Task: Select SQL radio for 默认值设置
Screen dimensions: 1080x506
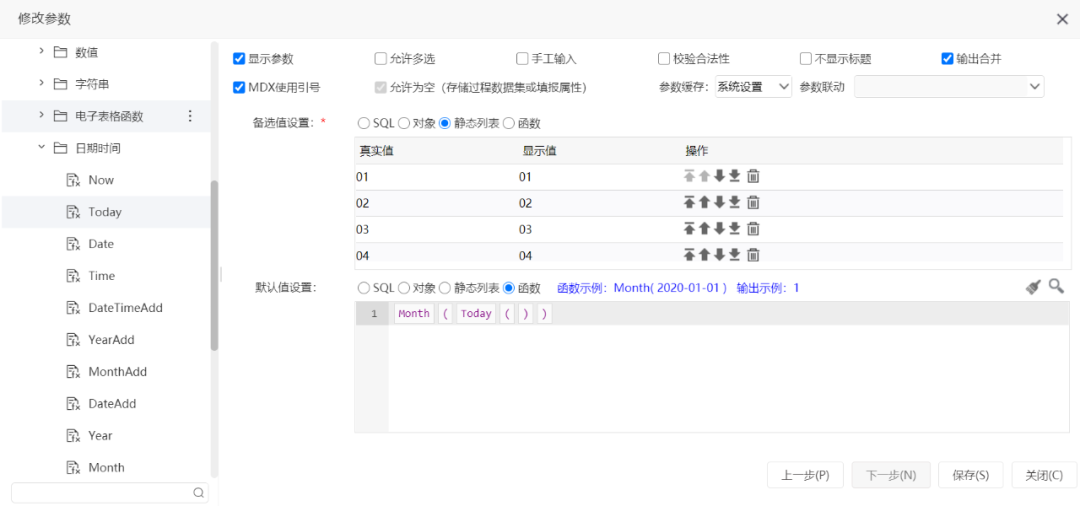Action: 363,287
